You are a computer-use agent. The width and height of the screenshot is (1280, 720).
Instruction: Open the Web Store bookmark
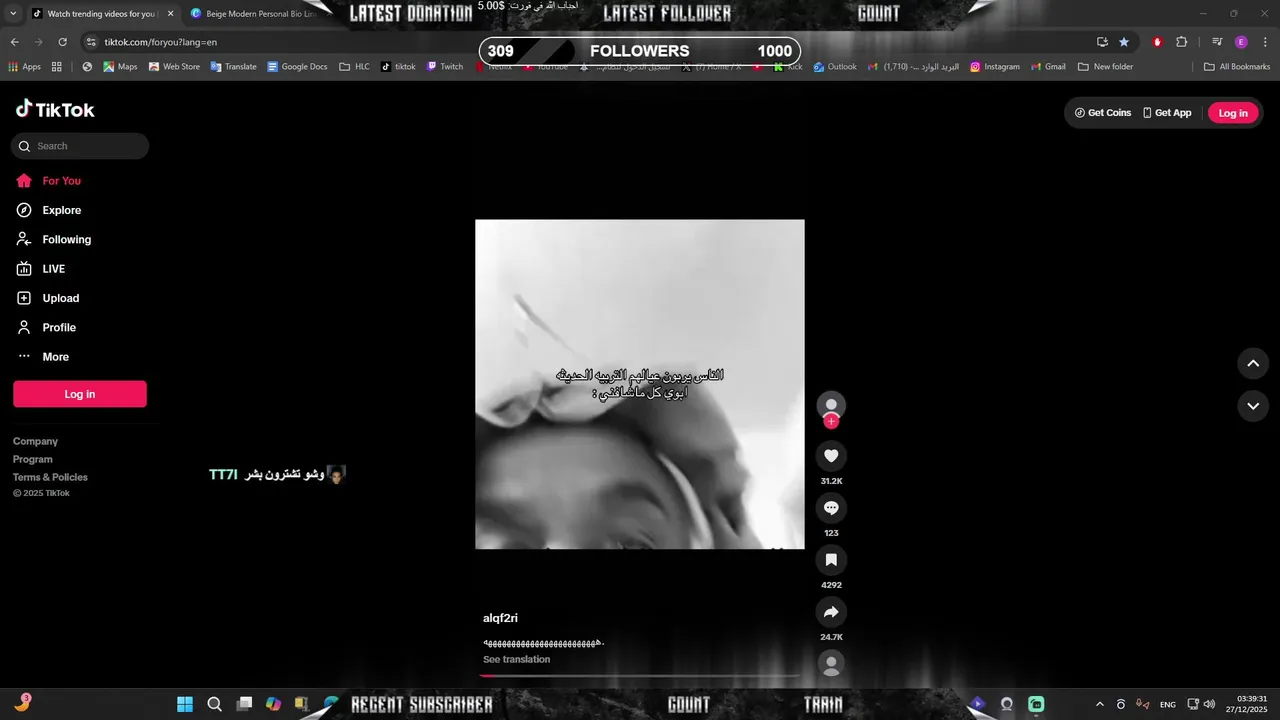(x=174, y=67)
